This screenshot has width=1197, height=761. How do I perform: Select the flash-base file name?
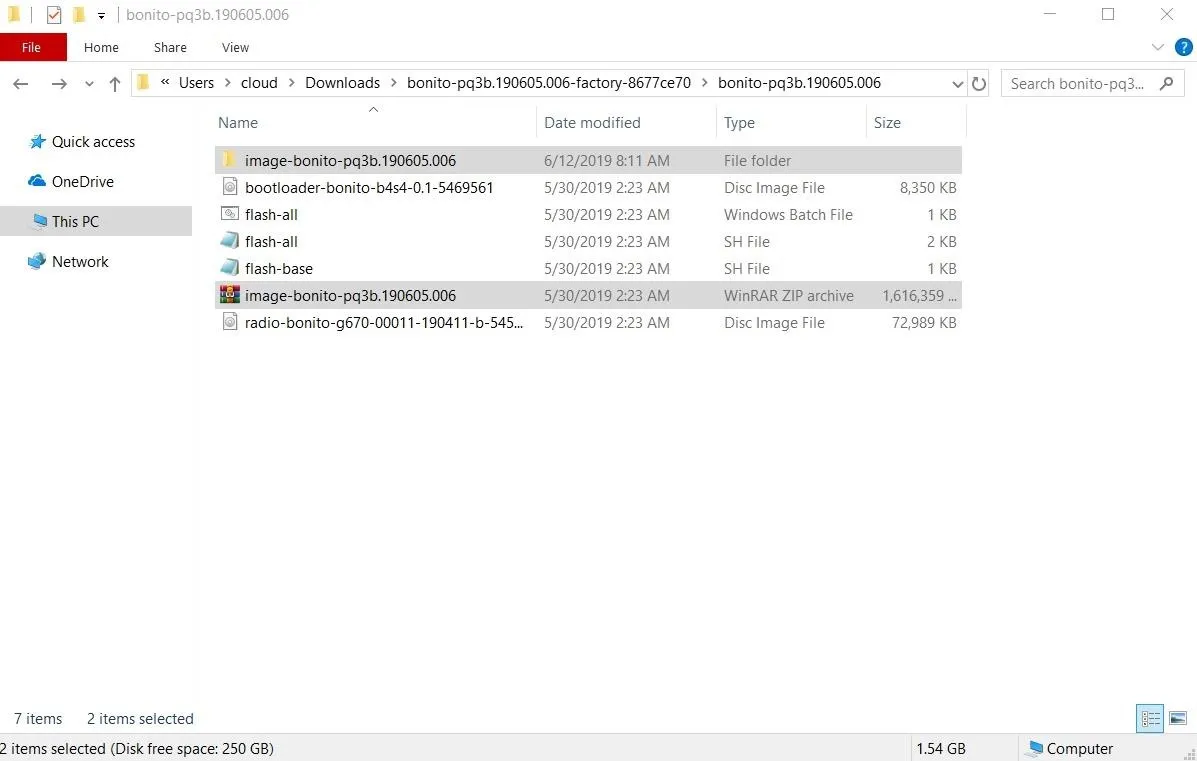279,268
